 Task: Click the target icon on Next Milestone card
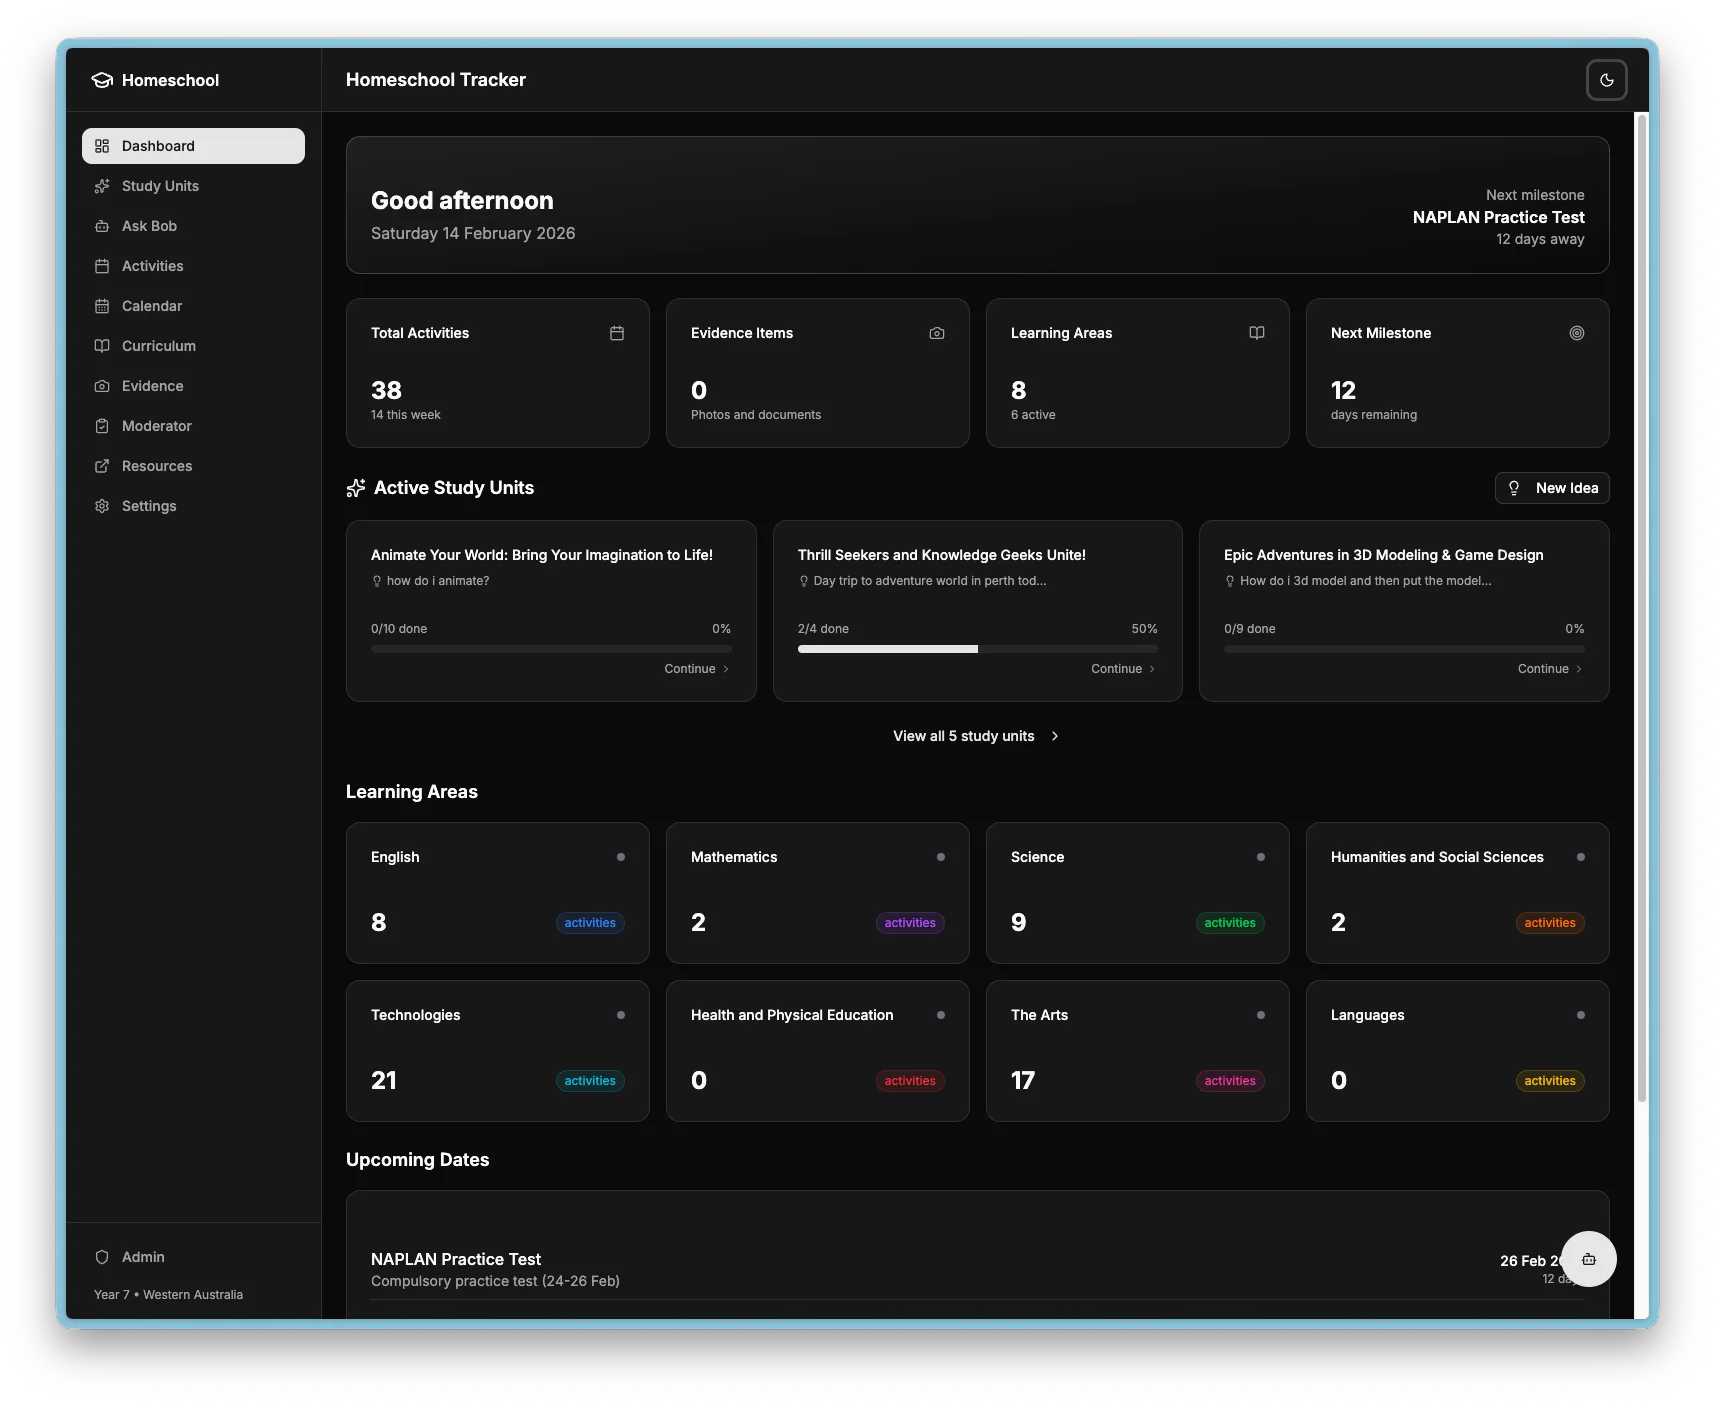click(x=1577, y=333)
